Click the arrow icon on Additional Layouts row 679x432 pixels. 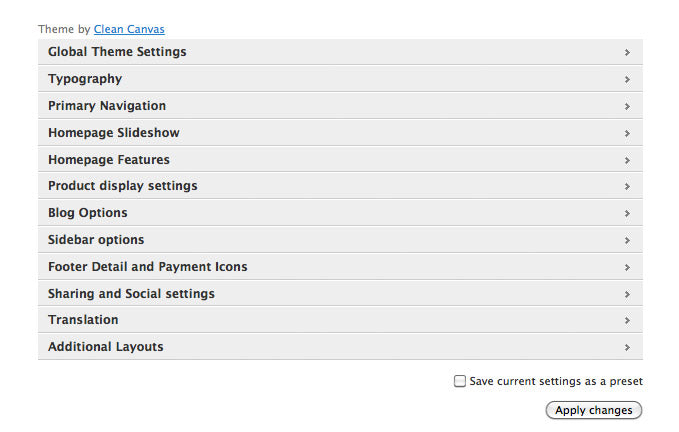pos(627,347)
